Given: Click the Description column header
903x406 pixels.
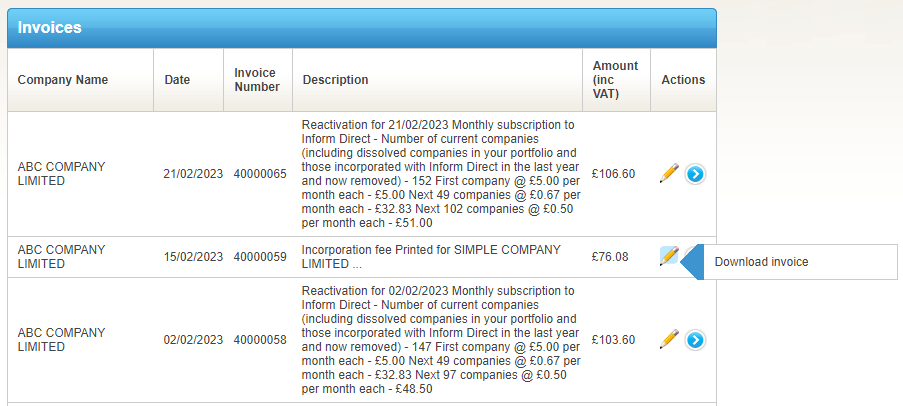Looking at the screenshot, I should [336, 80].
